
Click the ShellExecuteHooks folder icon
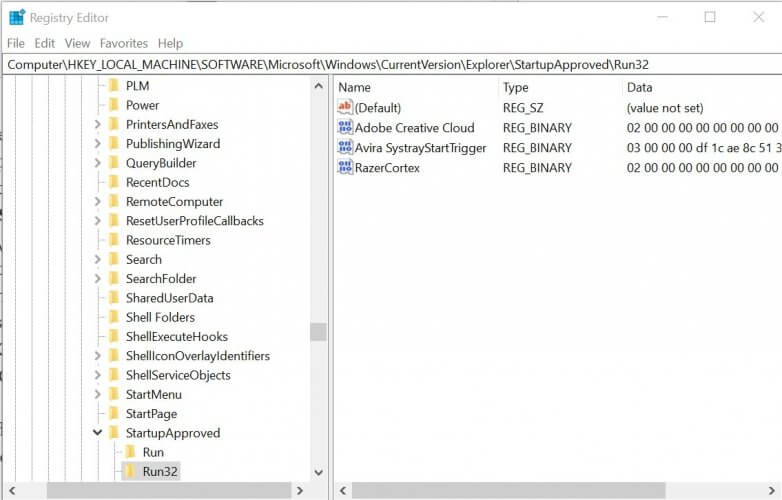(114, 336)
